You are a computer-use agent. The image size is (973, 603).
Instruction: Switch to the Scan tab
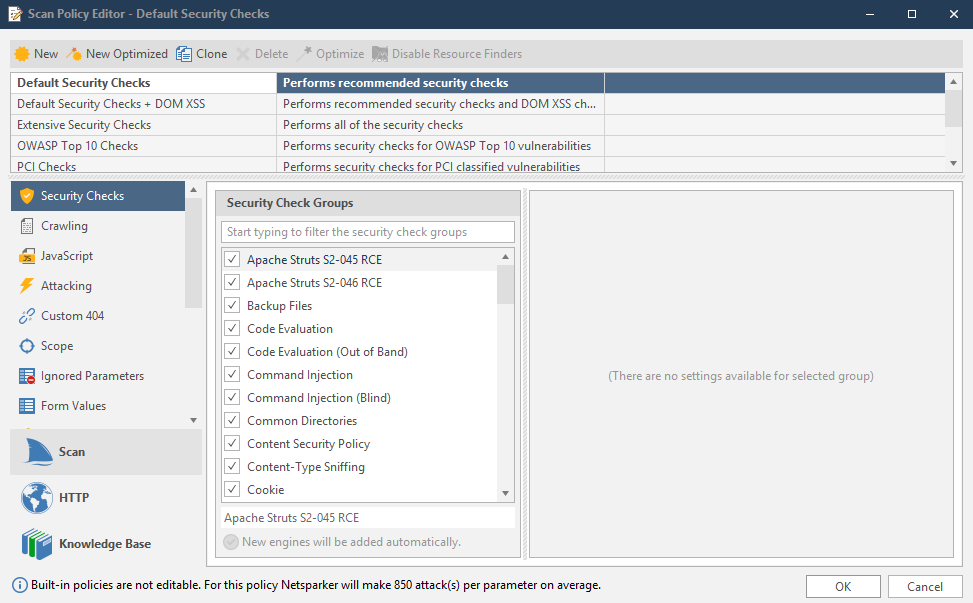[x=71, y=451]
